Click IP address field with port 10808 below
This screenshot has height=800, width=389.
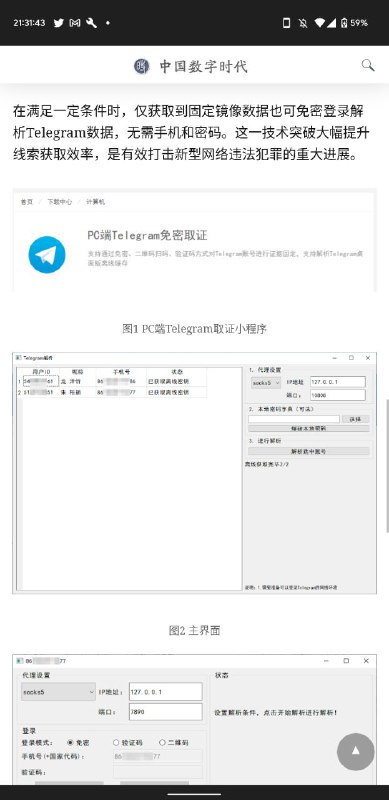click(x=337, y=382)
